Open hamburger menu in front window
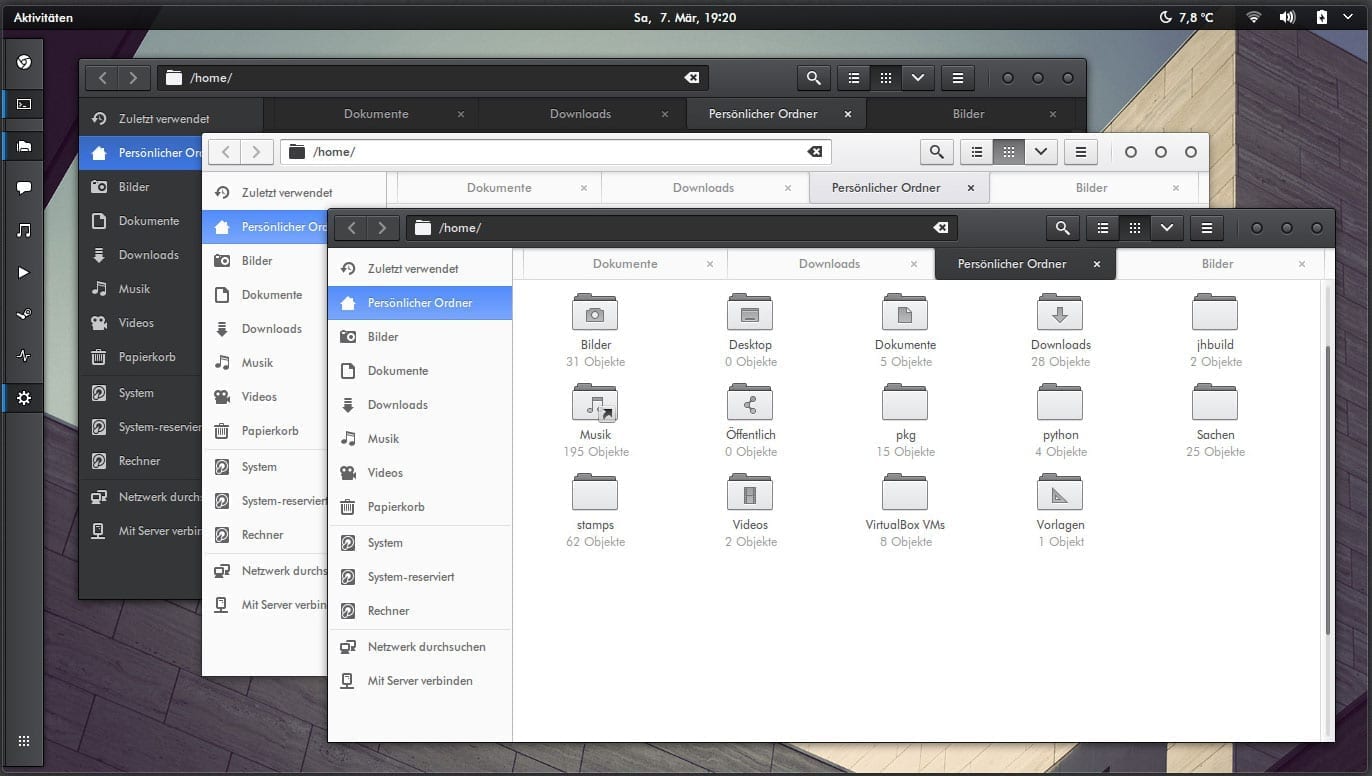 (x=1207, y=228)
